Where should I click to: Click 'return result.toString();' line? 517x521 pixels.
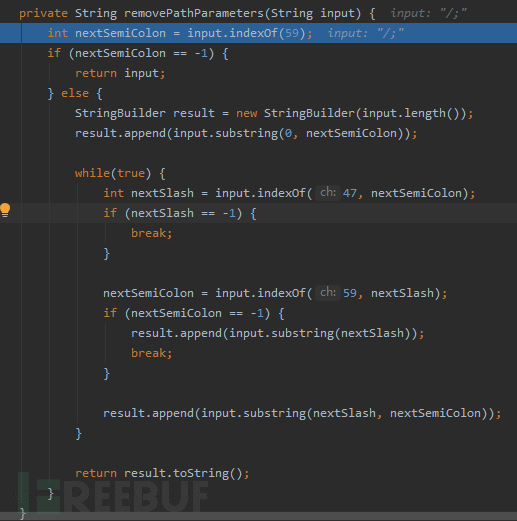pos(162,473)
